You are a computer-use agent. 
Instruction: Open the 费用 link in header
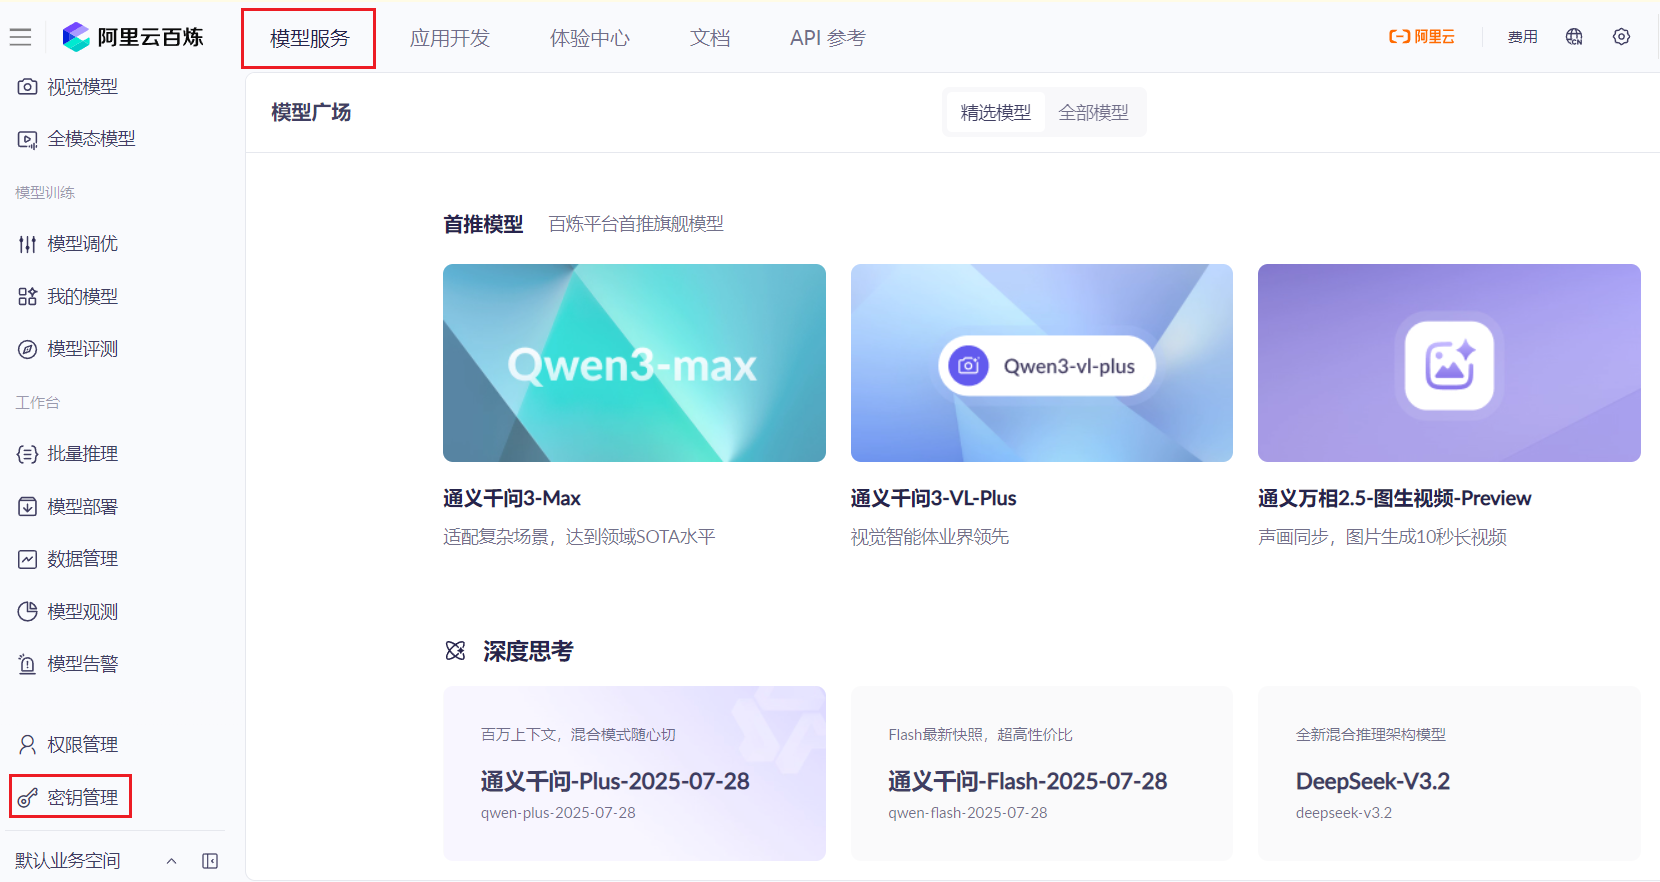pos(1523,37)
